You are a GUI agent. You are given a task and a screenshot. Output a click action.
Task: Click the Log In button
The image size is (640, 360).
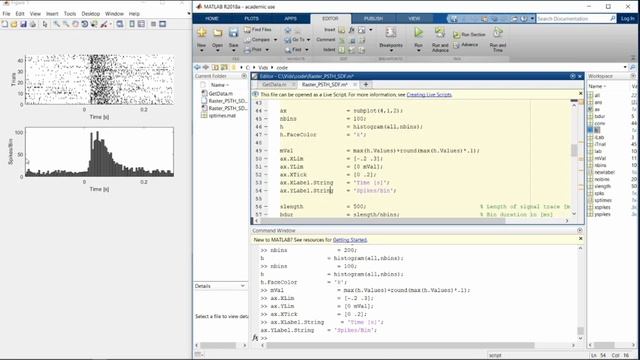[627, 19]
